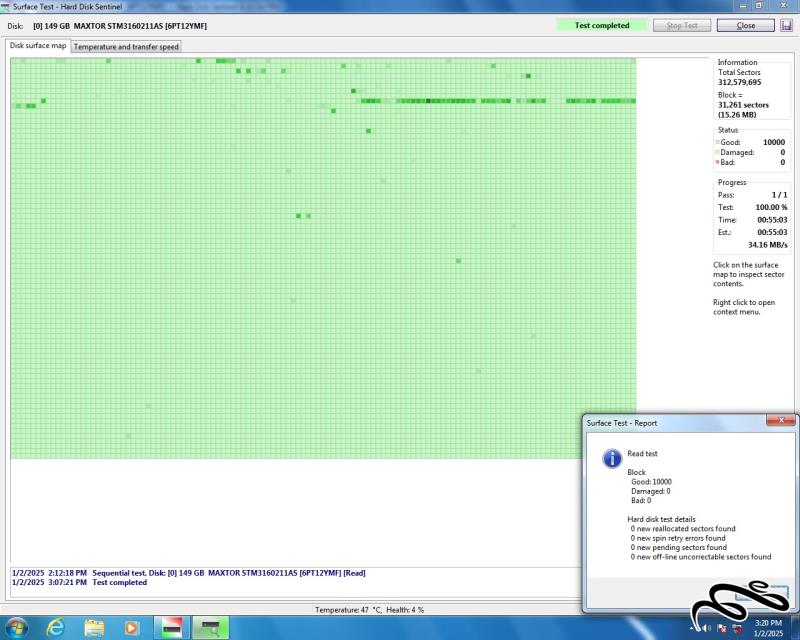
Task: Click the '3:07:21 PM Test completed' log line
Action: click(80, 582)
